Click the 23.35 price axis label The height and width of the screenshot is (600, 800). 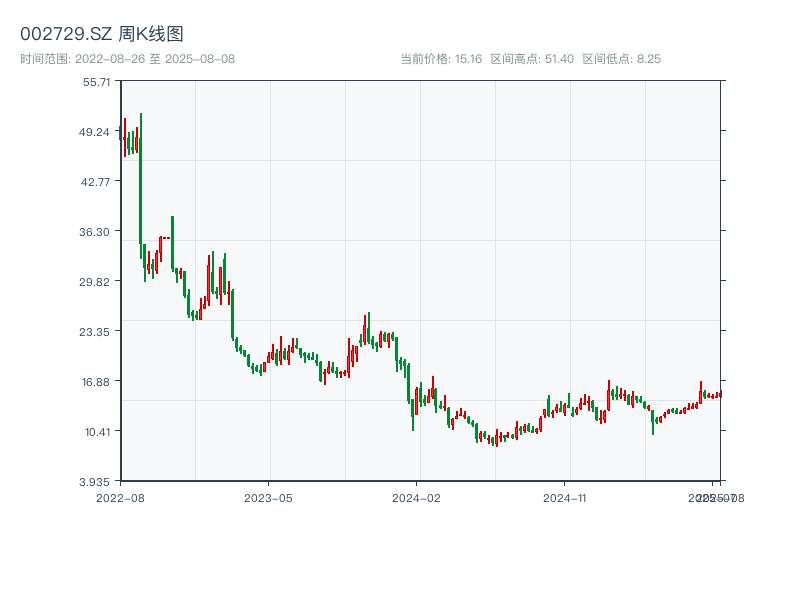click(x=97, y=332)
